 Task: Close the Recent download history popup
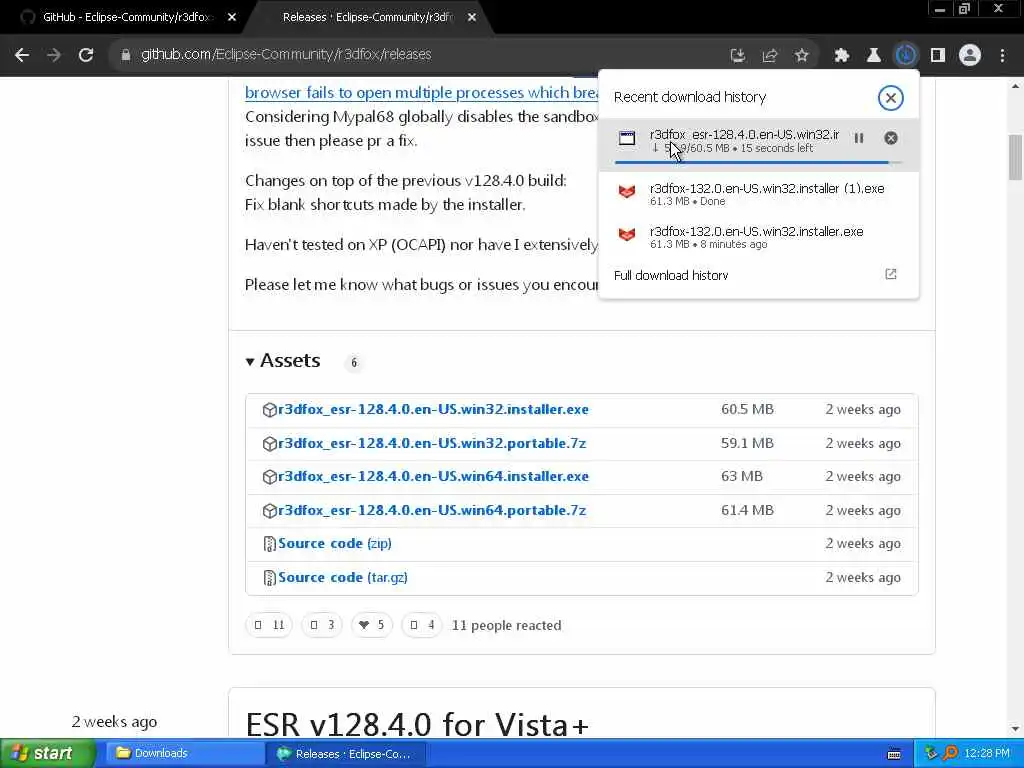click(890, 98)
